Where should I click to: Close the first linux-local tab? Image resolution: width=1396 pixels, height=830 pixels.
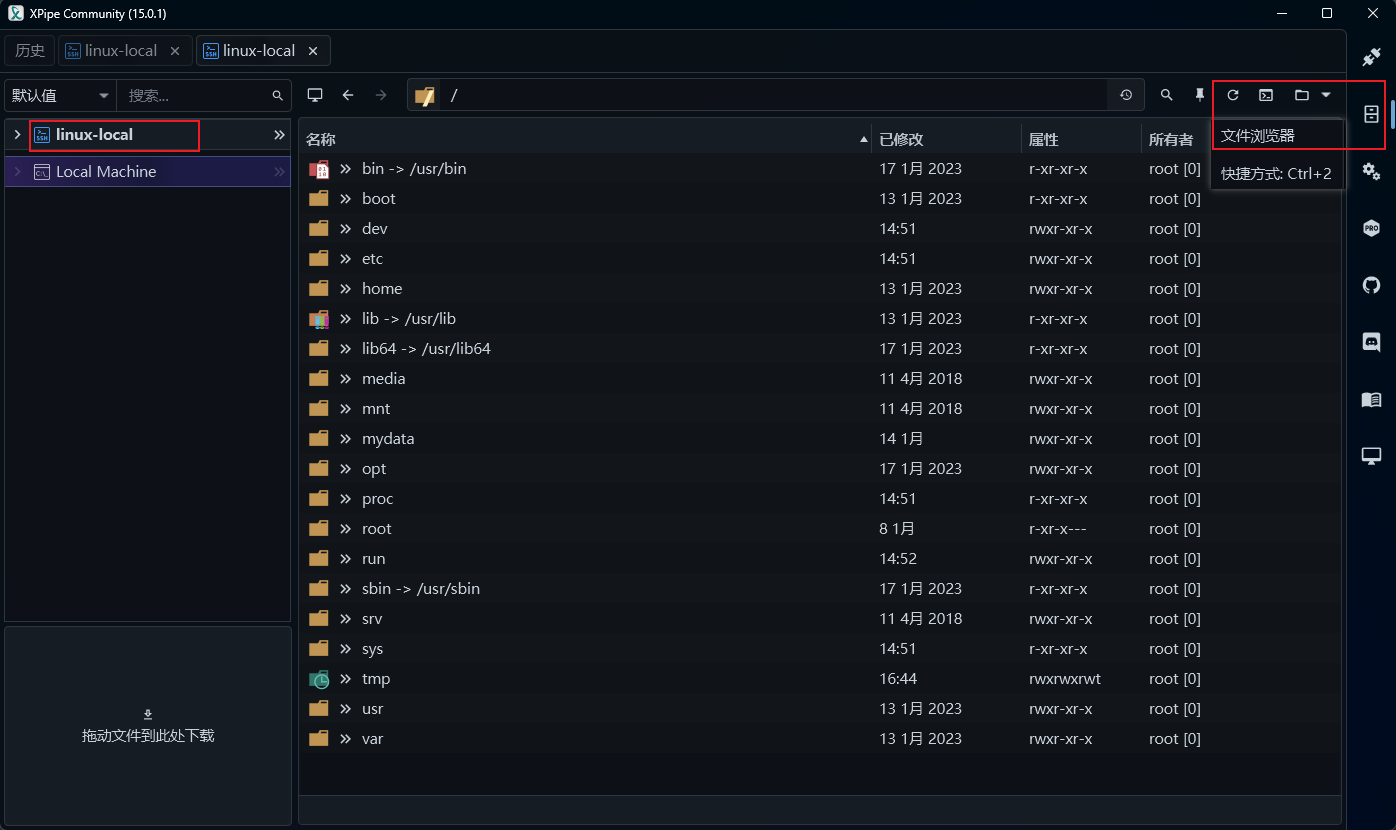[175, 51]
